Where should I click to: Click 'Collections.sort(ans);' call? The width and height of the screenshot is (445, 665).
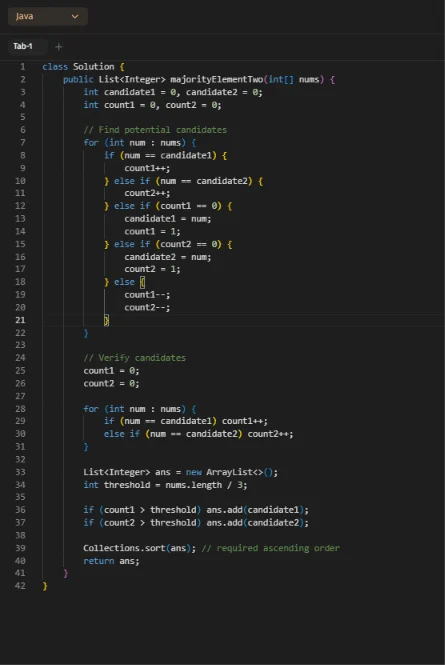(x=140, y=548)
